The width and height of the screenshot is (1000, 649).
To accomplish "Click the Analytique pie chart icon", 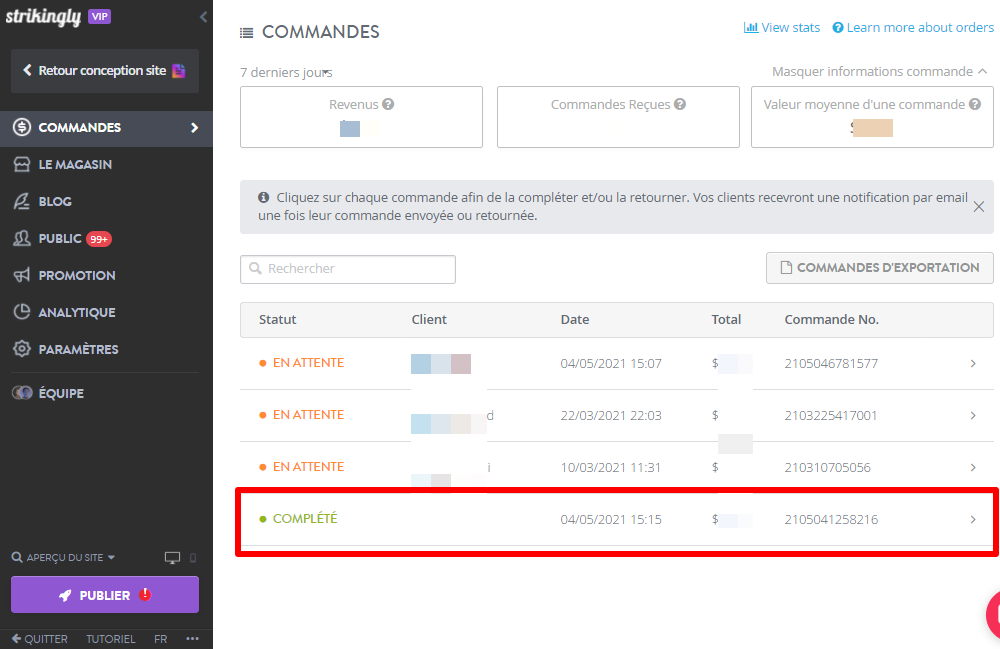I will 22,312.
